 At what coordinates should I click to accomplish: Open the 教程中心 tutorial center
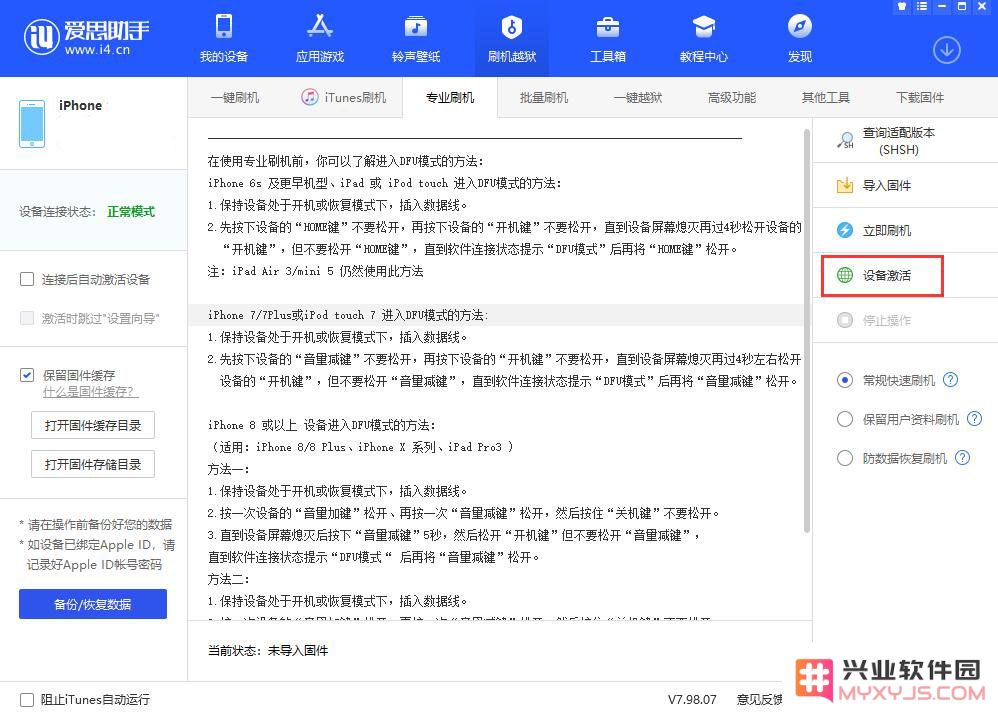point(703,39)
